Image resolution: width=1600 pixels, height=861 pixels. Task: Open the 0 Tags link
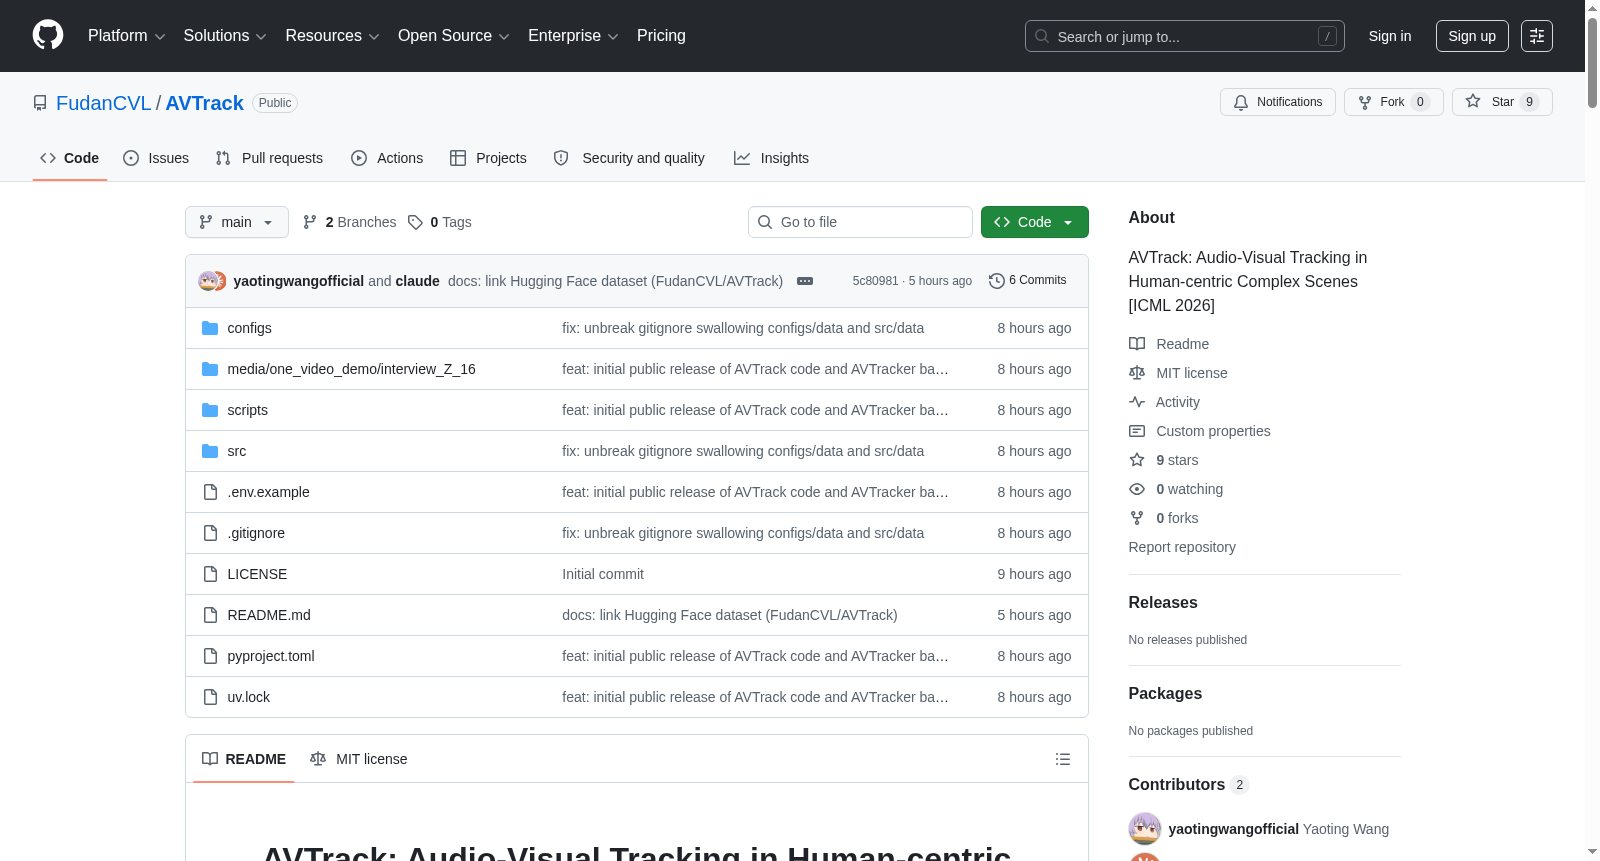440,222
